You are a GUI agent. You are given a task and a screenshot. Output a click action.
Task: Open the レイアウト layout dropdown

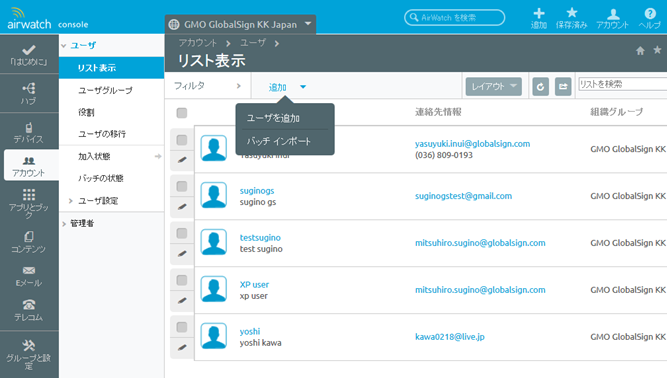pyautogui.click(x=493, y=87)
